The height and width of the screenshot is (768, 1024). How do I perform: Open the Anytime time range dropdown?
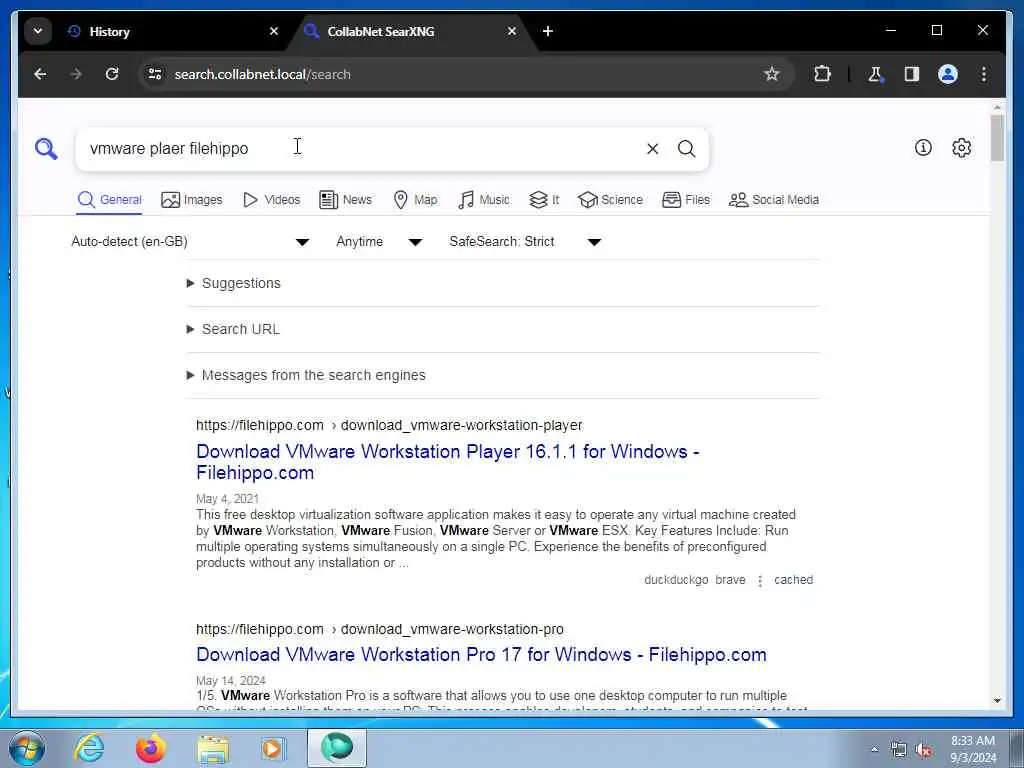click(379, 242)
